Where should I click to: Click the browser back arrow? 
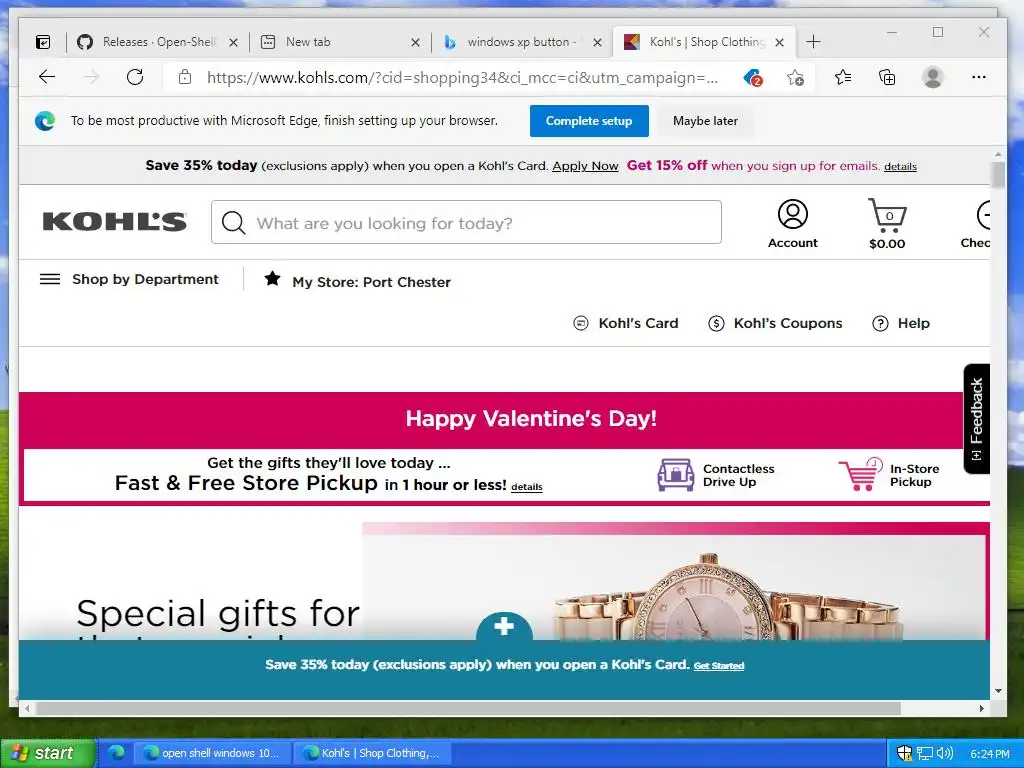point(47,77)
